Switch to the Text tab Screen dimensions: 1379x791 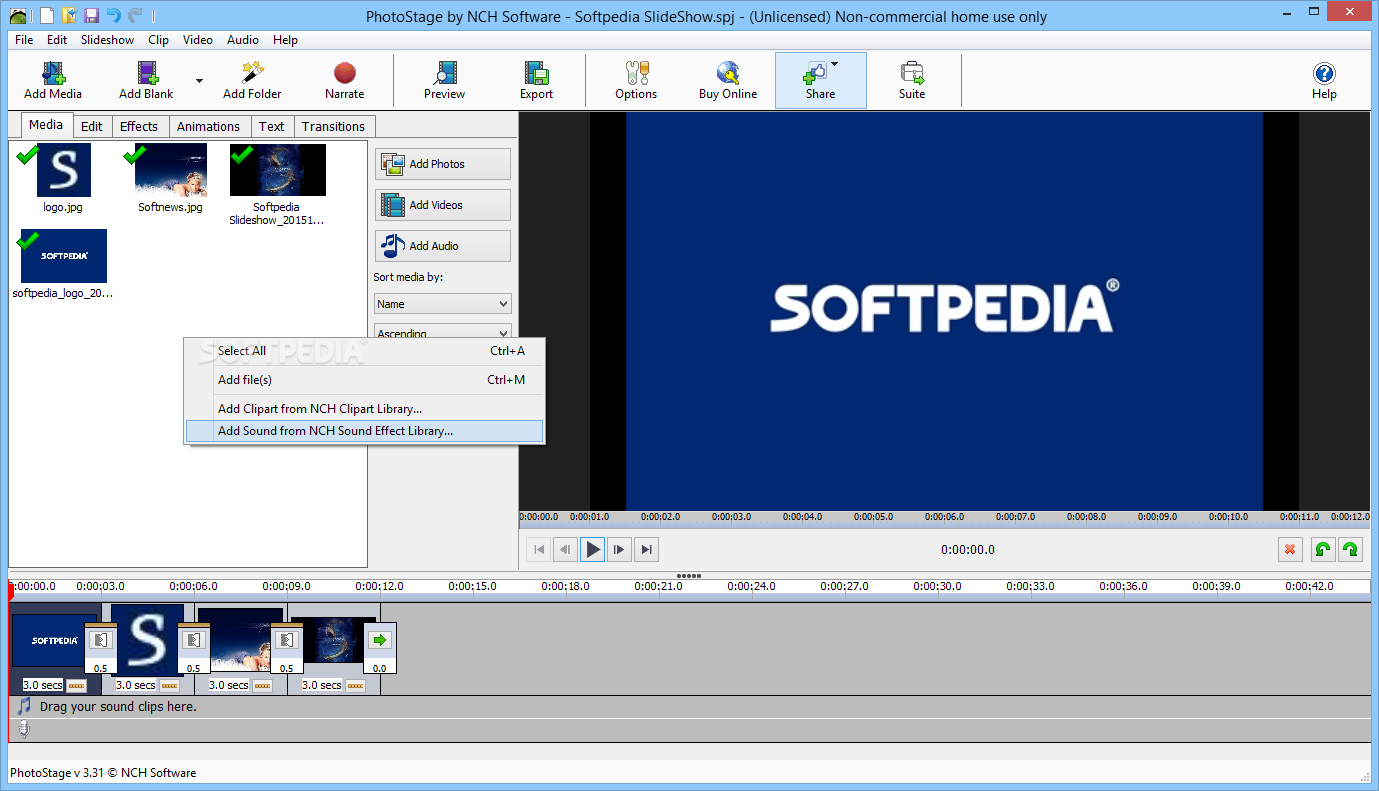click(x=271, y=126)
